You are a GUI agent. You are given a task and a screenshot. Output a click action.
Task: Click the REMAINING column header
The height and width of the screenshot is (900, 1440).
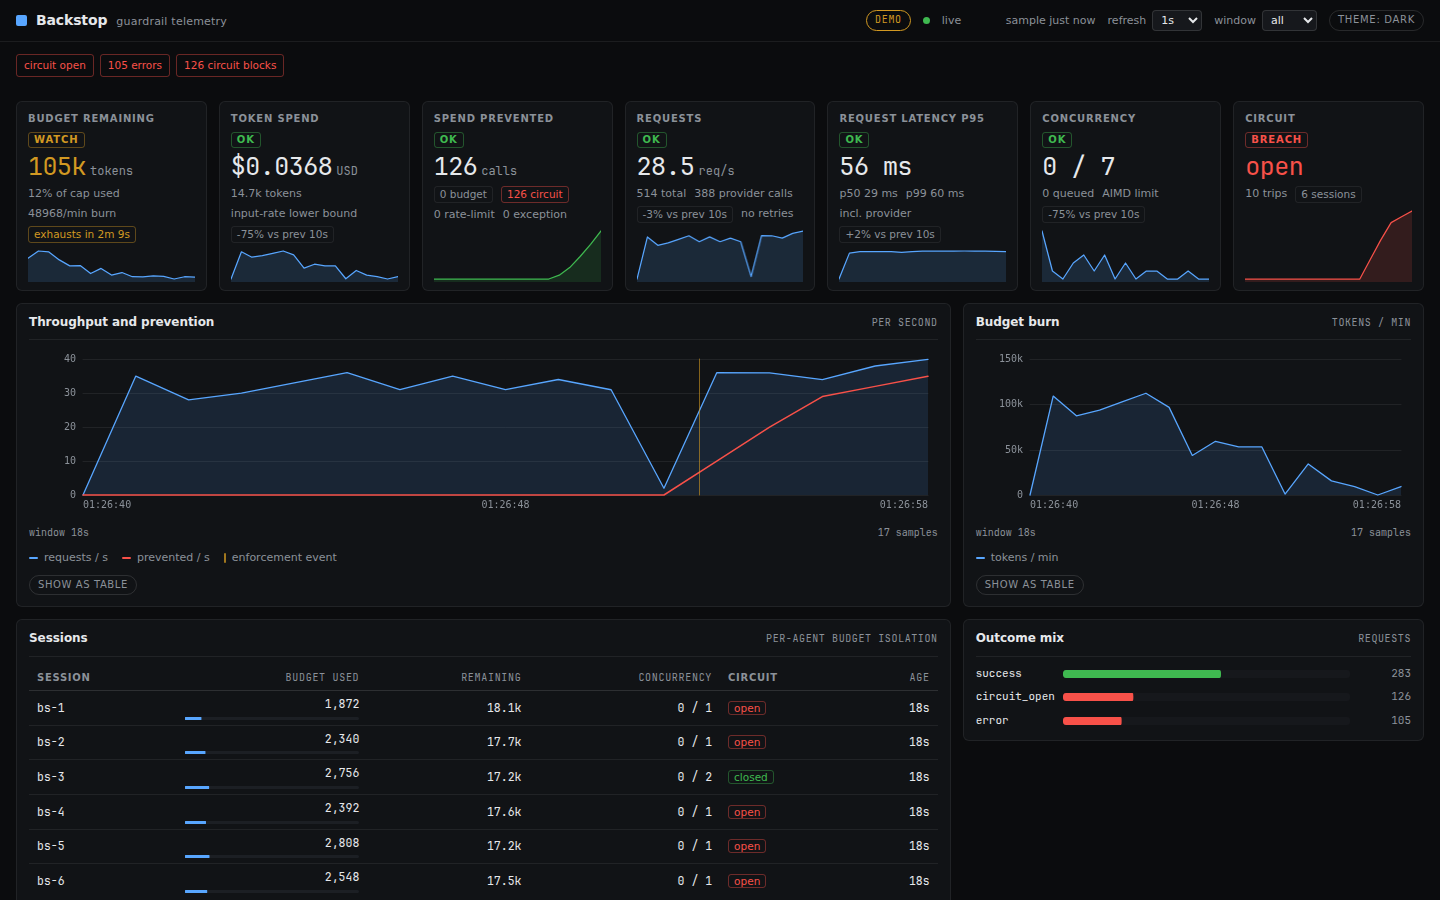click(491, 677)
